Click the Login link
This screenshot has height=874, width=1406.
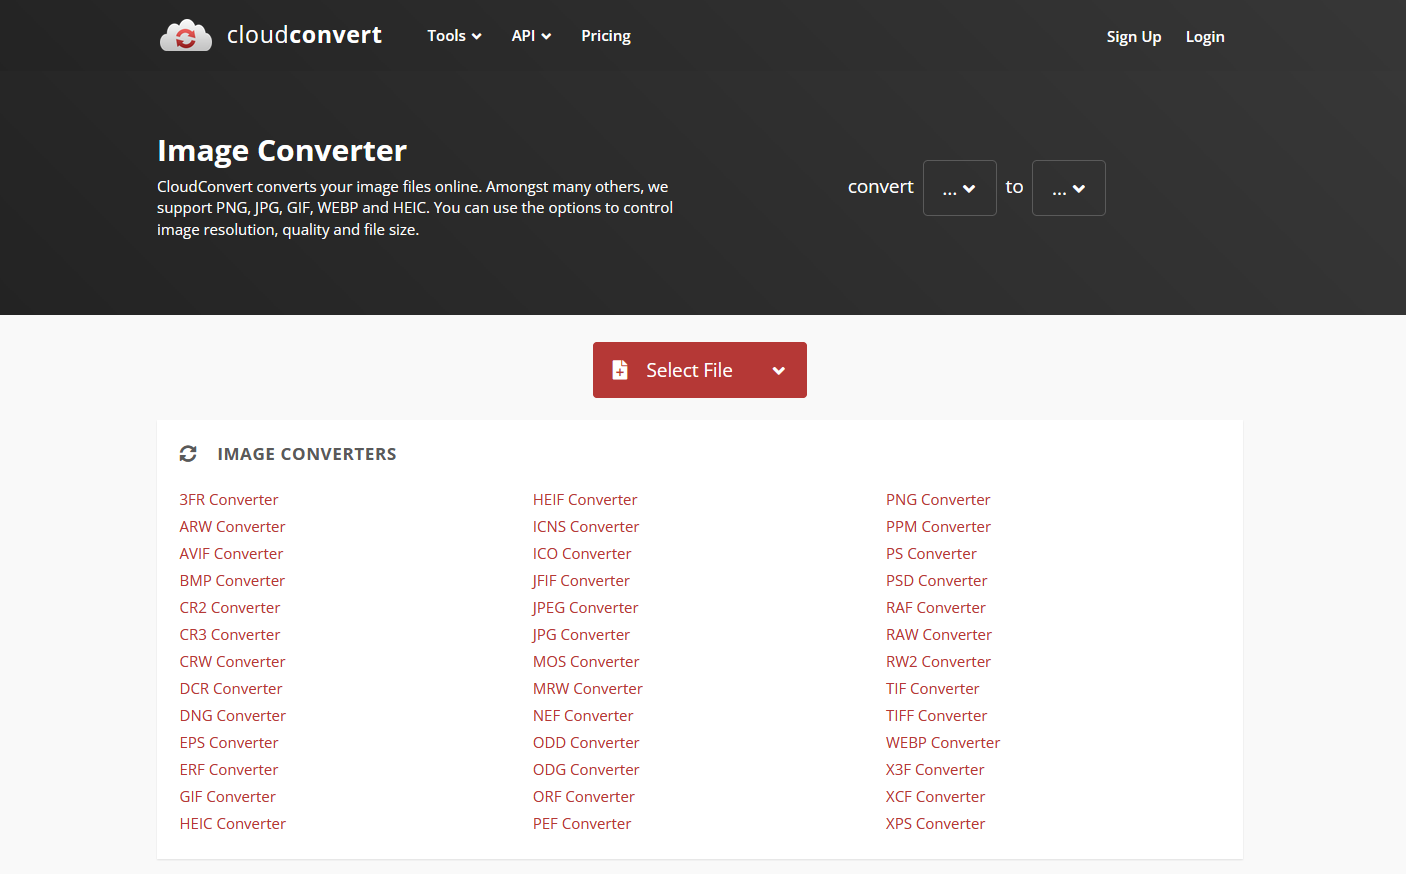pos(1205,37)
